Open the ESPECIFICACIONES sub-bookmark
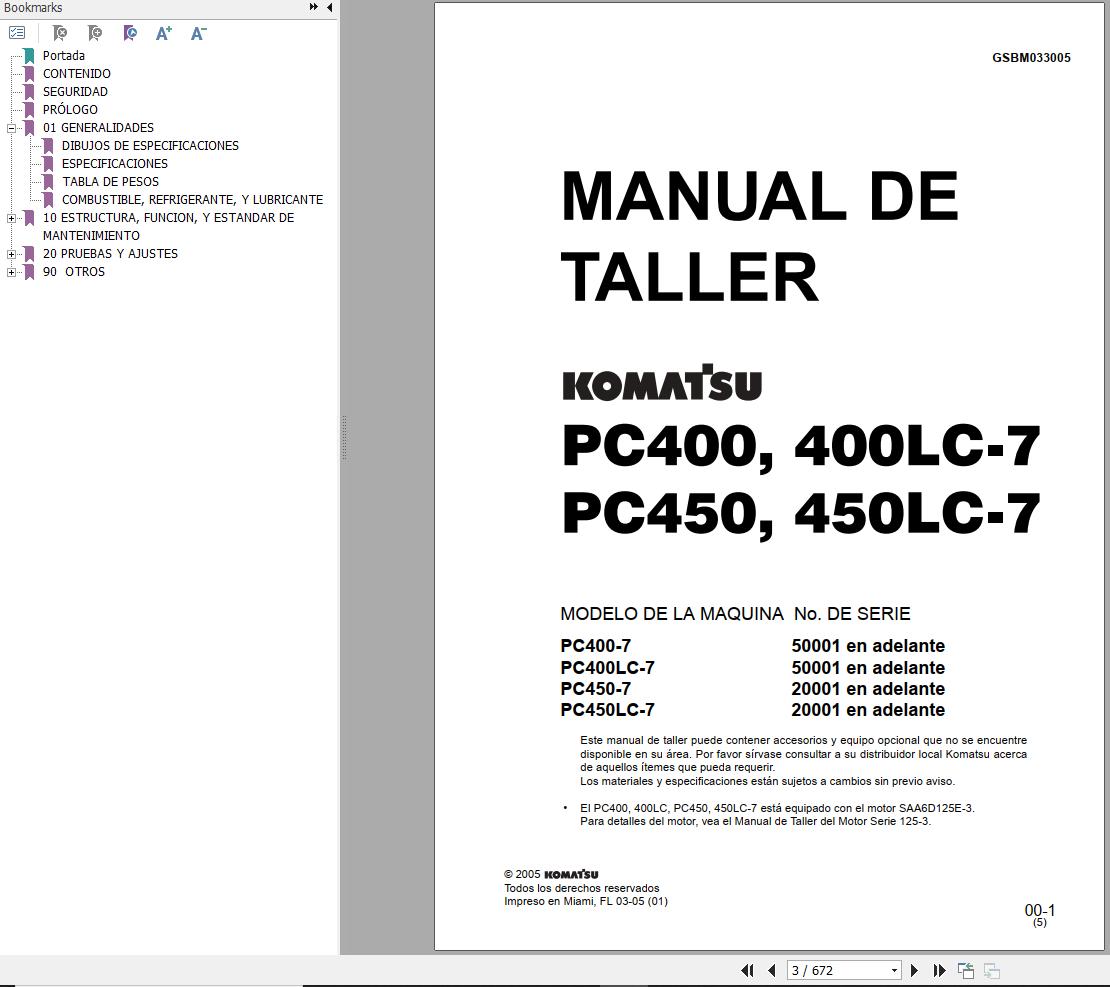Image resolution: width=1110 pixels, height=987 pixels. 115,164
